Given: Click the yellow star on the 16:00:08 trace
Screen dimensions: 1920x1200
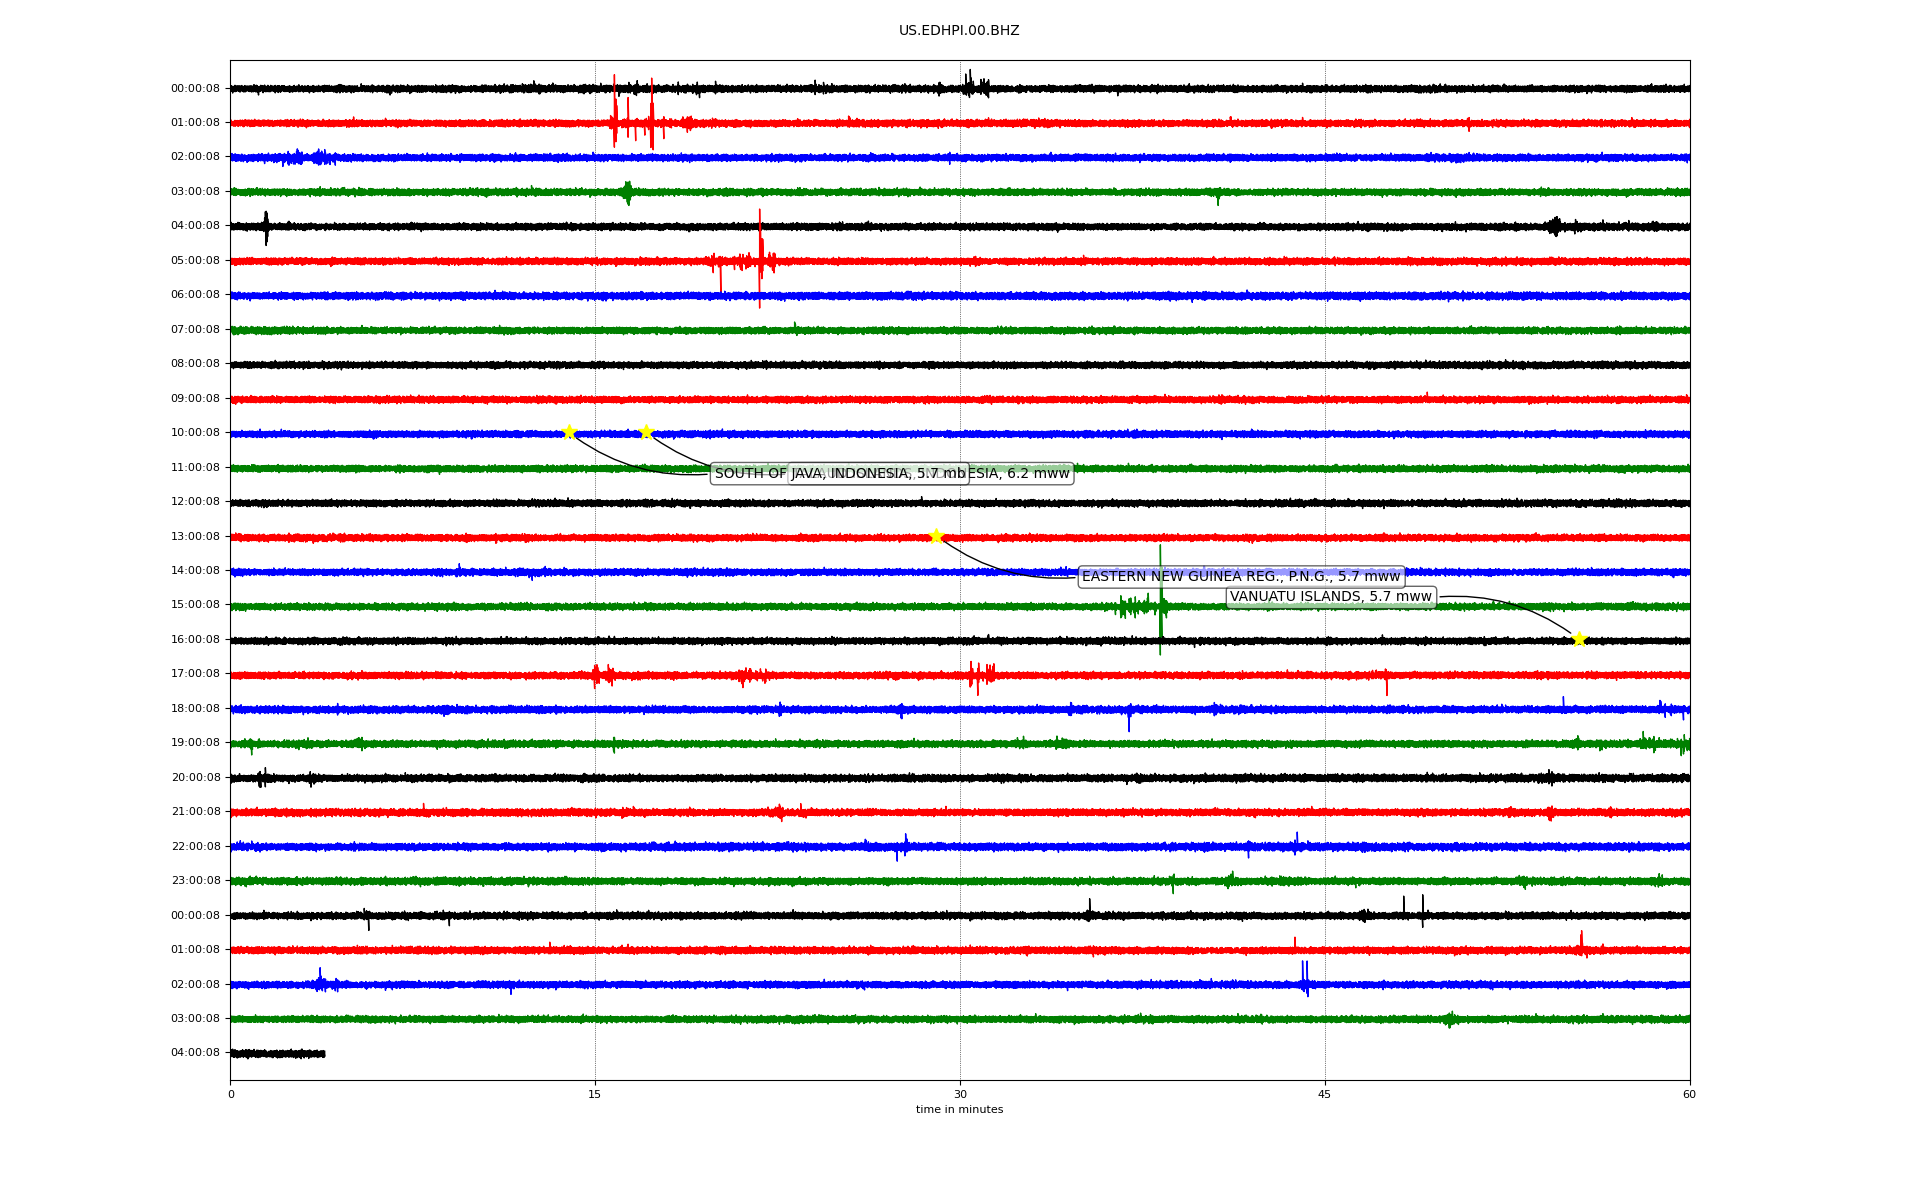Looking at the screenshot, I should (x=1579, y=639).
